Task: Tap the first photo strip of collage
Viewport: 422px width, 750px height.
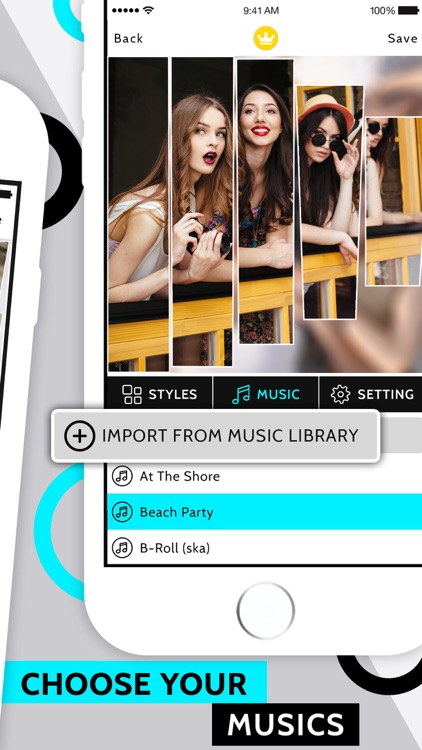Action: coord(139,214)
